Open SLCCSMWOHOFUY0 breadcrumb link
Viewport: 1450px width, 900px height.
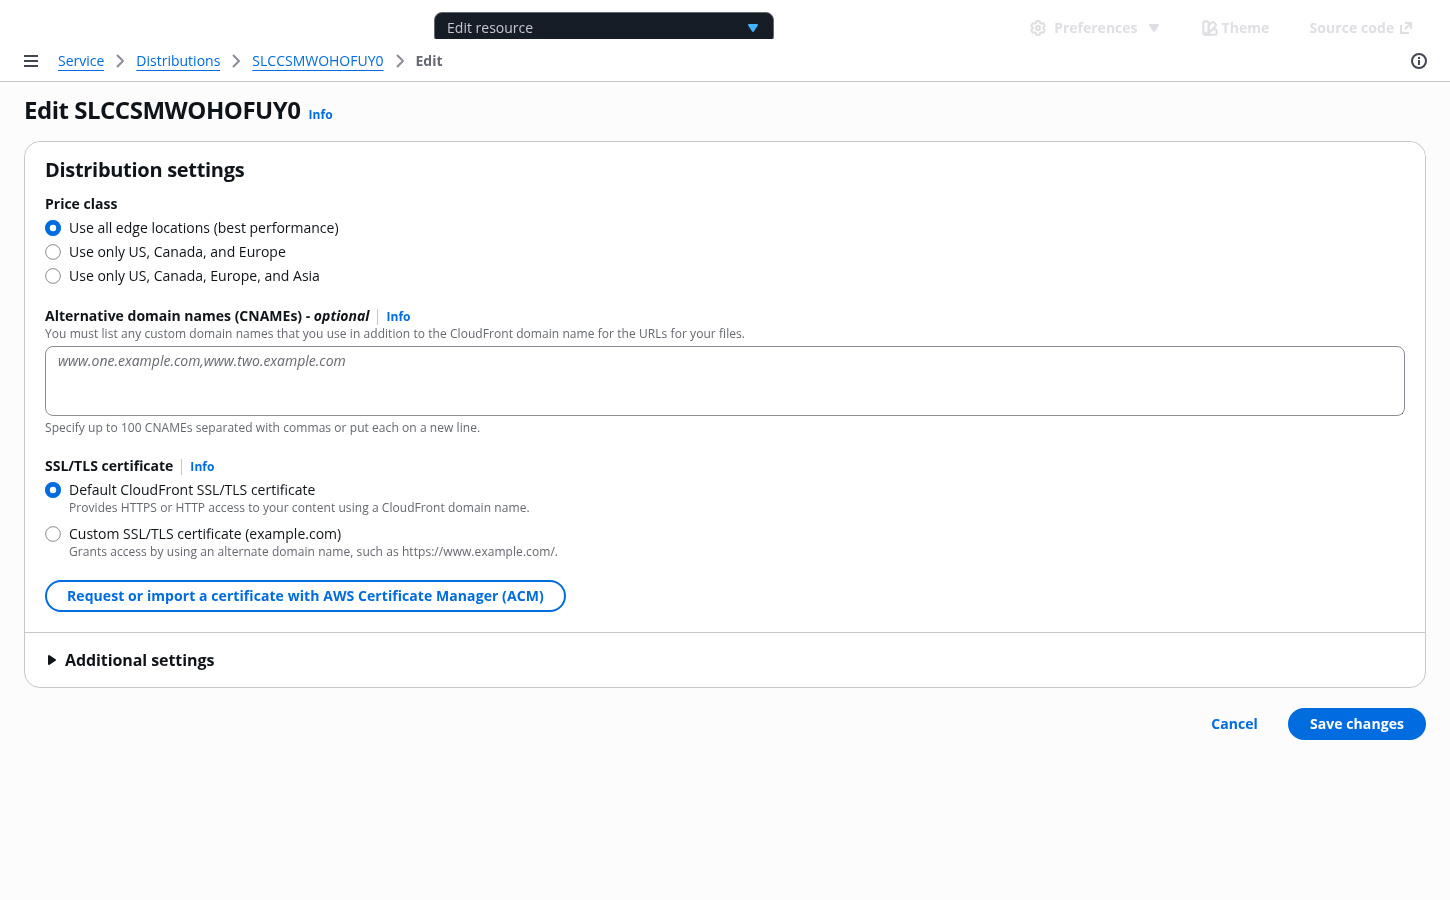click(317, 61)
